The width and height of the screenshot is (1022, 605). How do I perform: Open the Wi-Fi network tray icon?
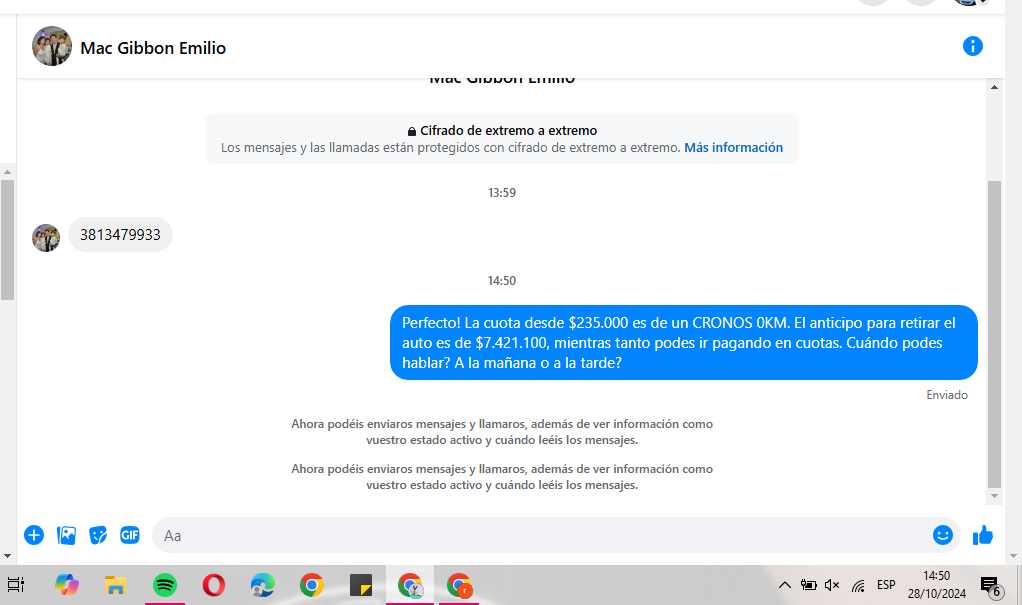858,585
